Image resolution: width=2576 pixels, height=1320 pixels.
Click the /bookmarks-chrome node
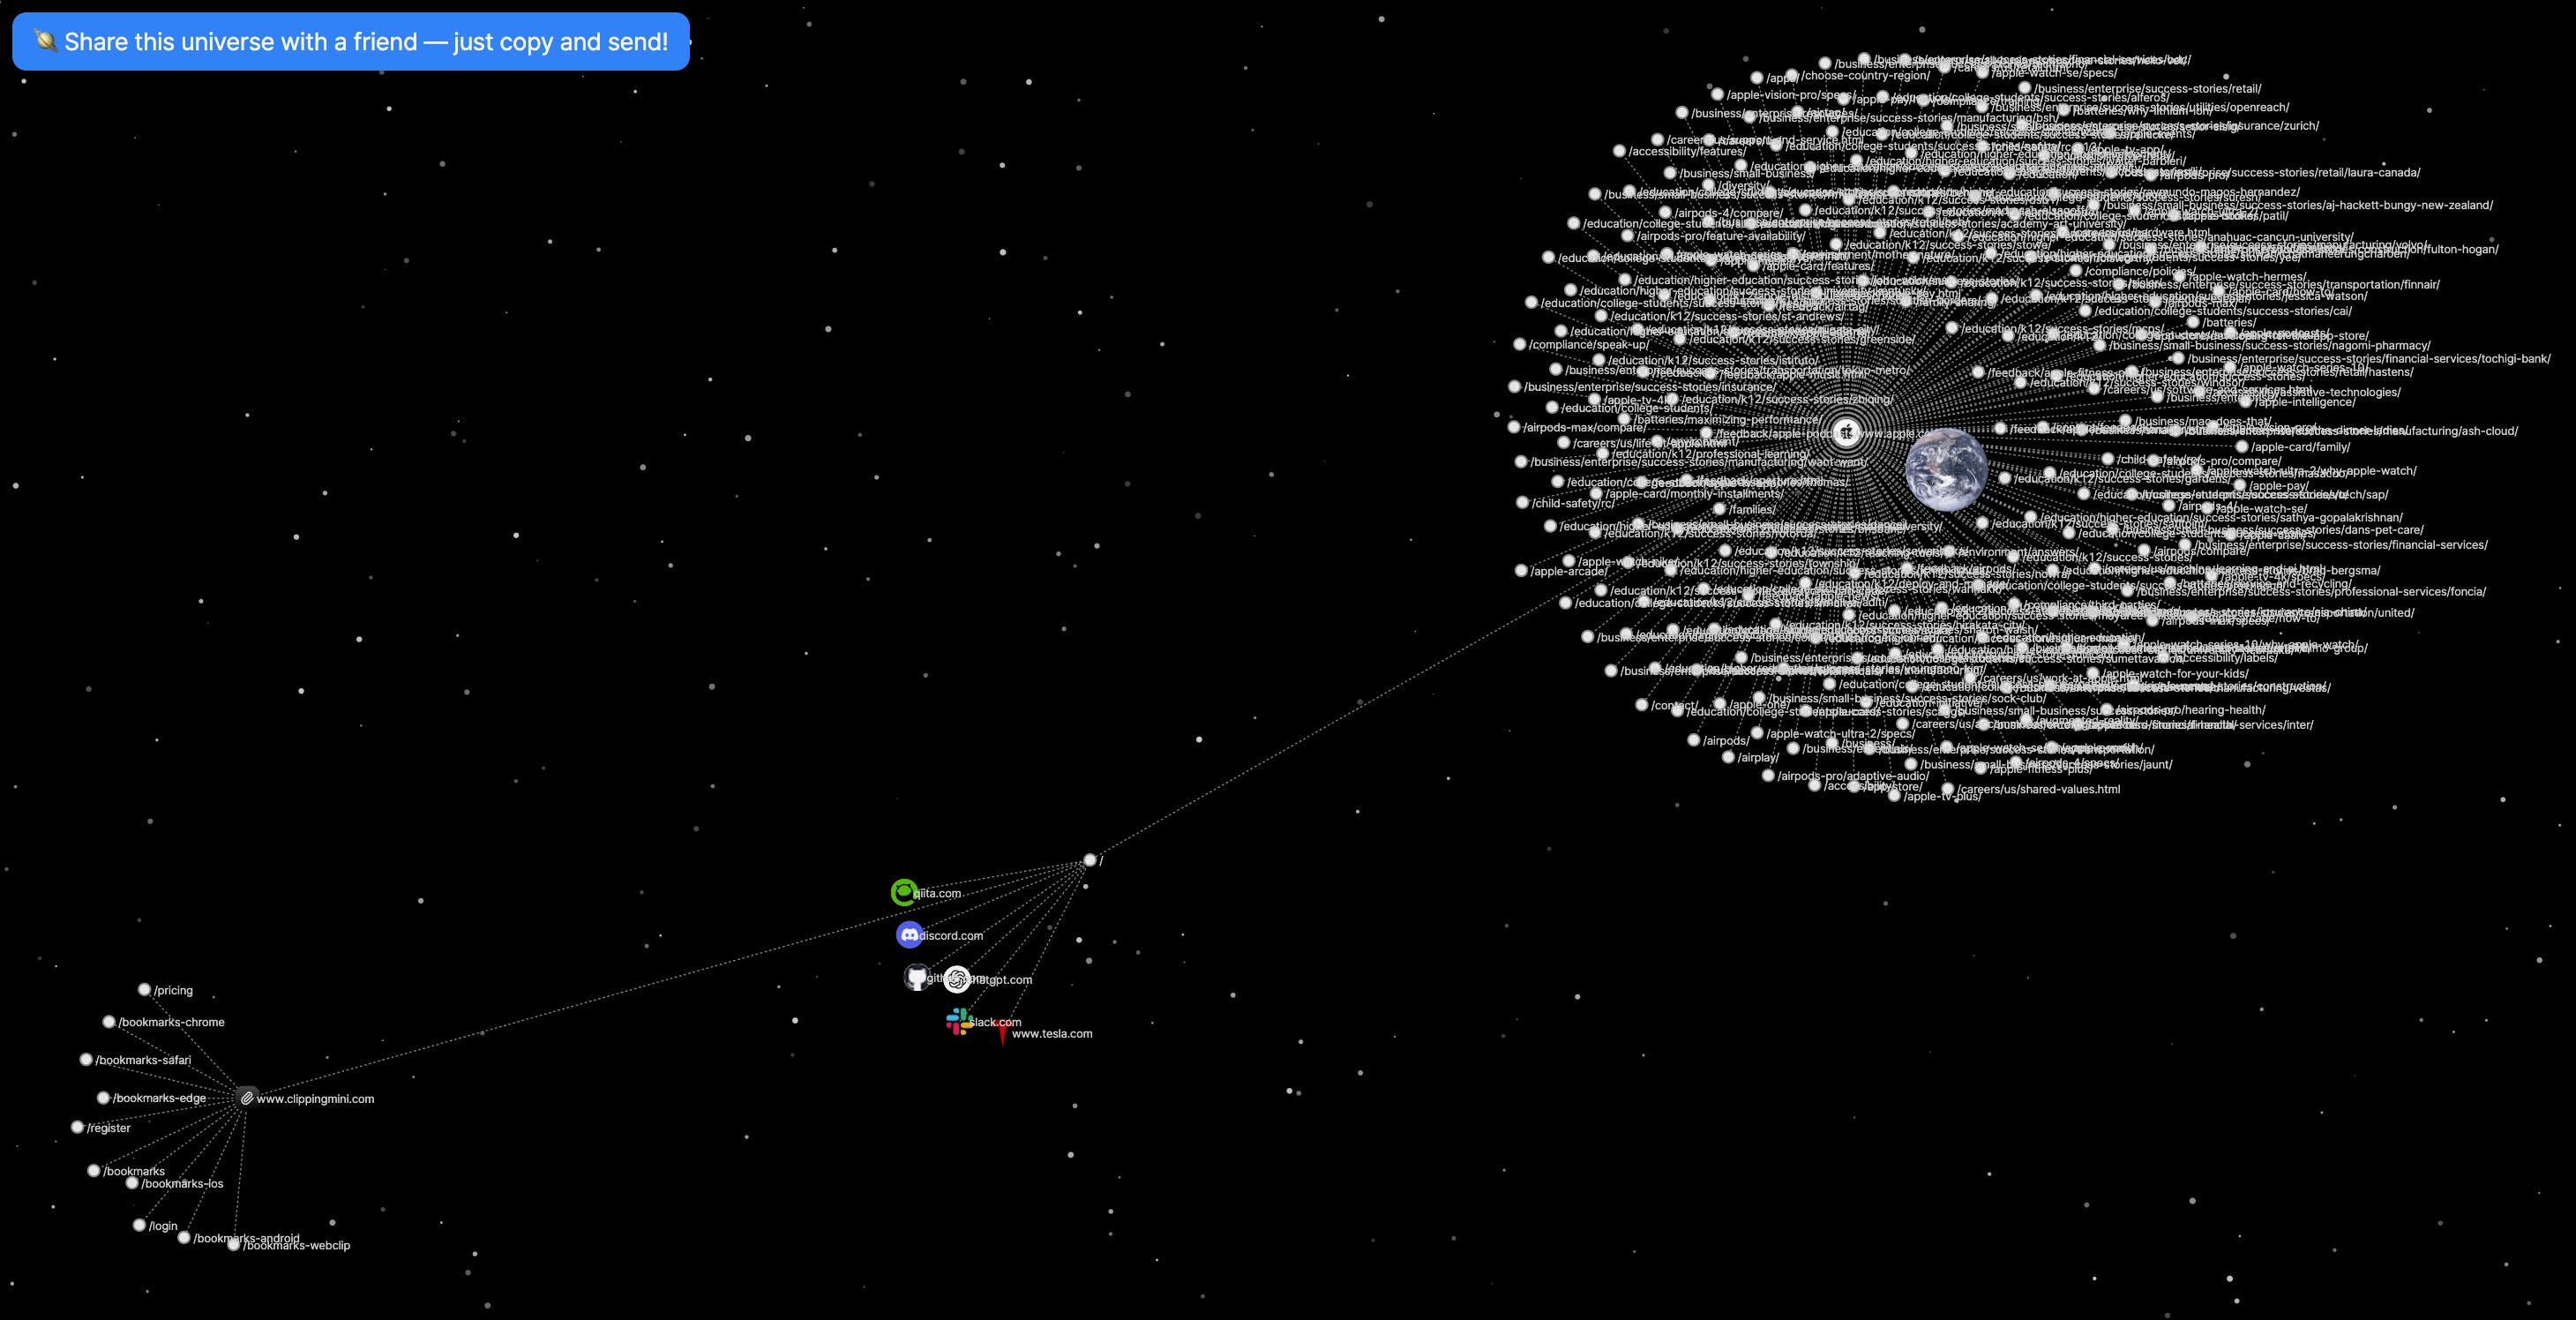point(109,1022)
